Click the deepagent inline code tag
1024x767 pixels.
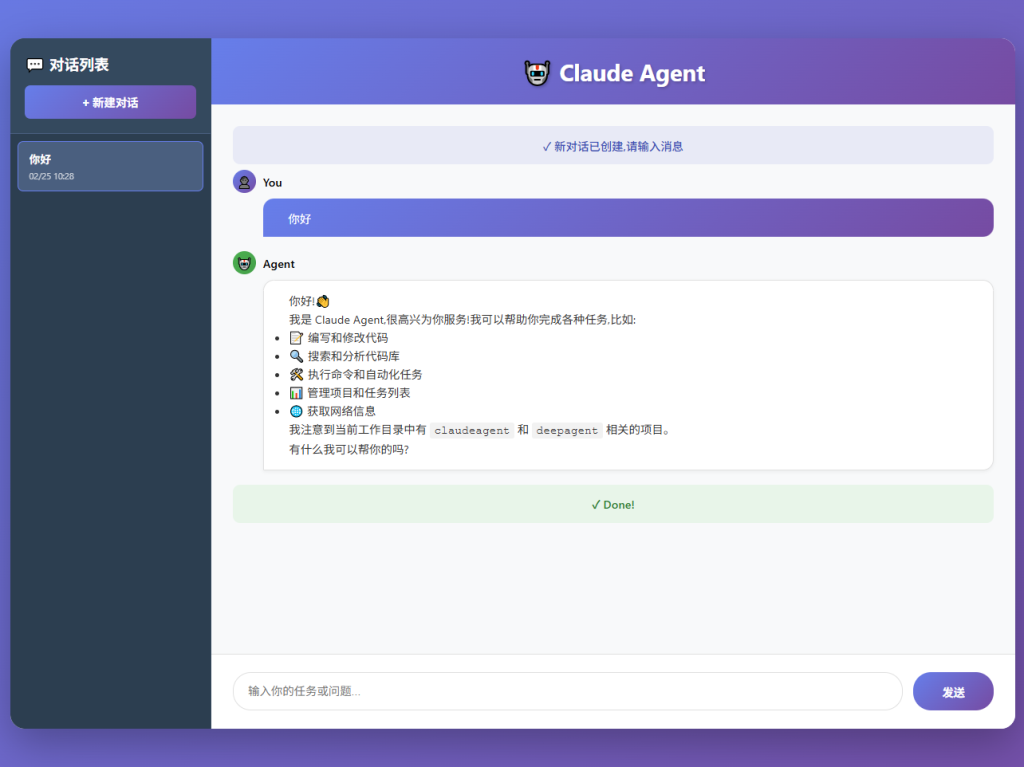coord(567,430)
